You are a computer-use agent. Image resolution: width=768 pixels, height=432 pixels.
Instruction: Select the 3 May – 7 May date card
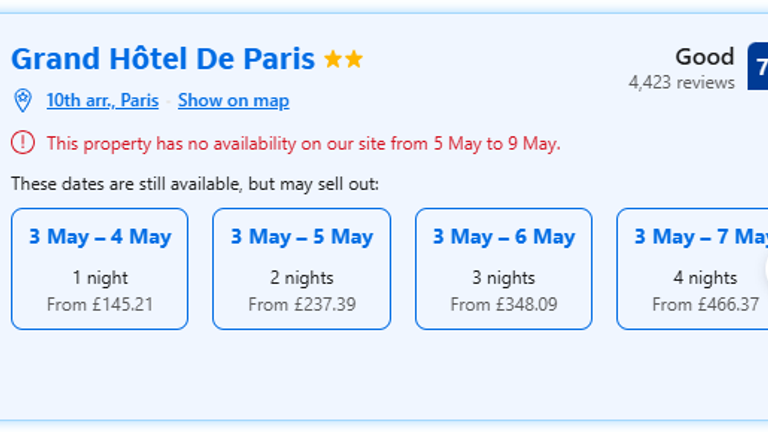point(692,268)
